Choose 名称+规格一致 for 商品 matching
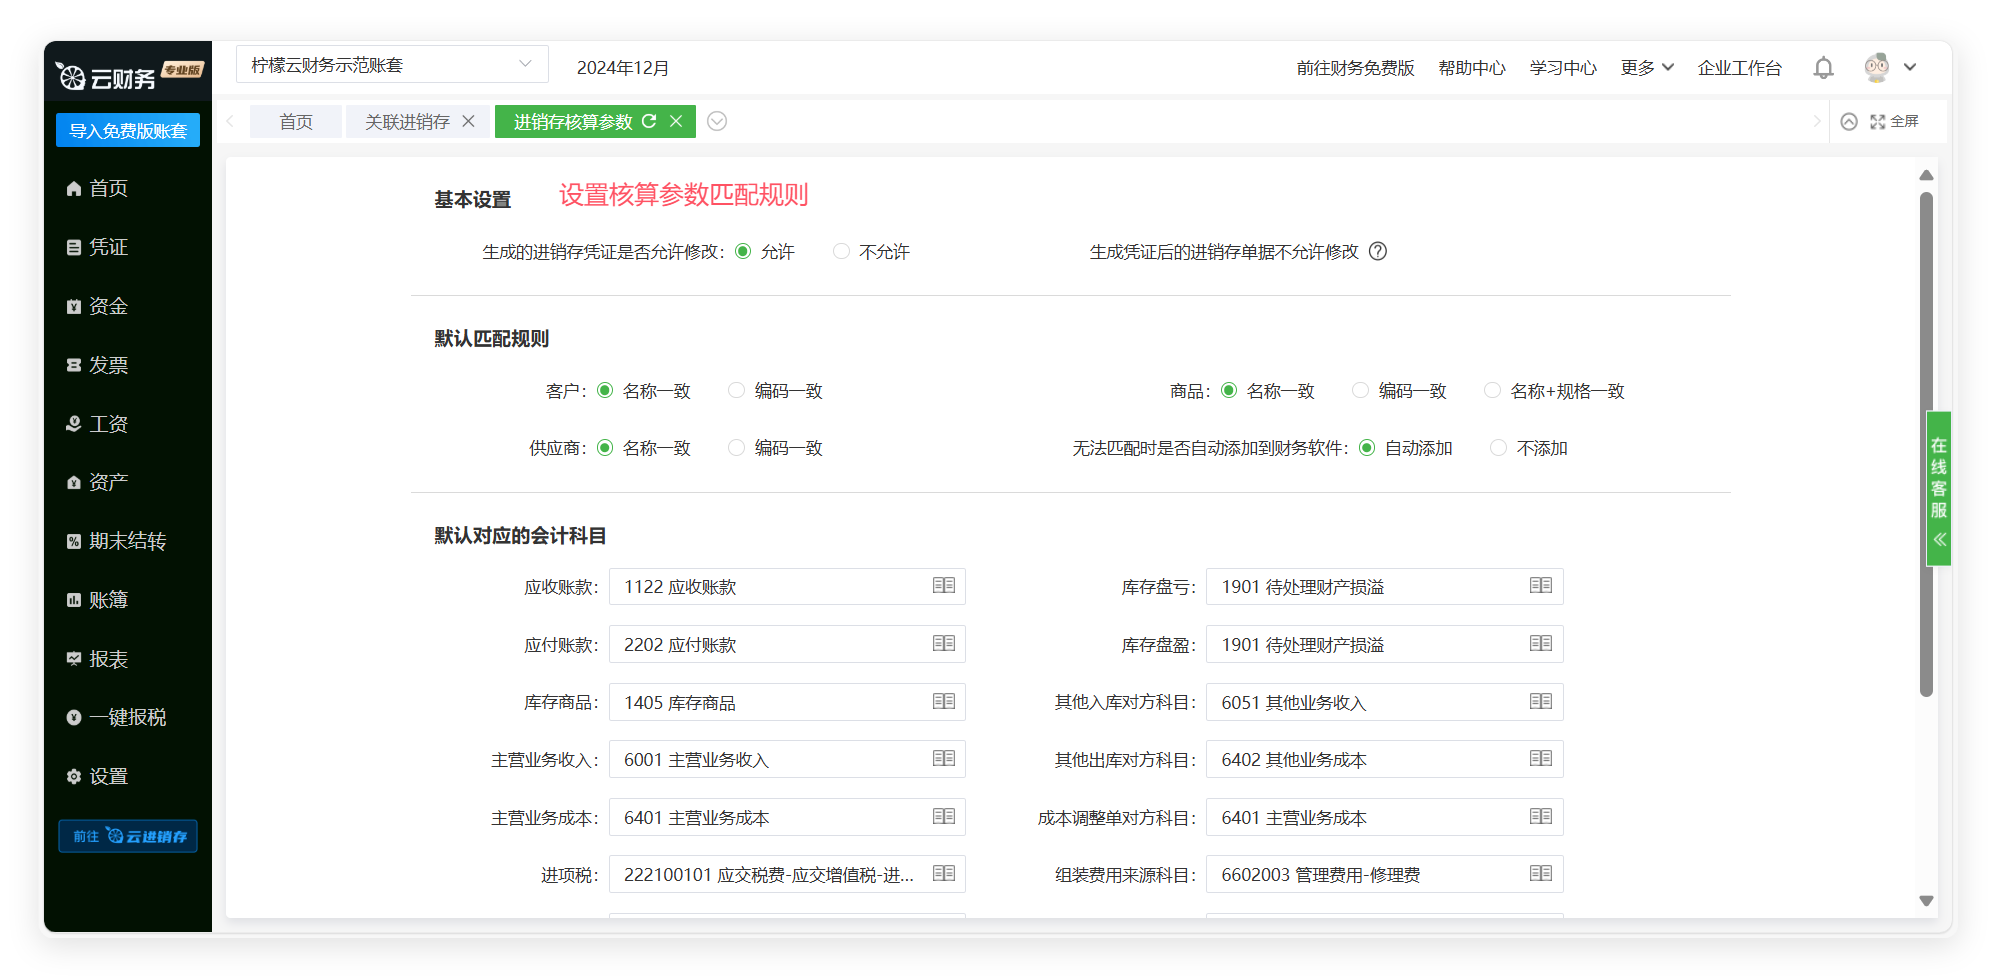The height and width of the screenshot is (976, 1996). pyautogui.click(x=1492, y=391)
